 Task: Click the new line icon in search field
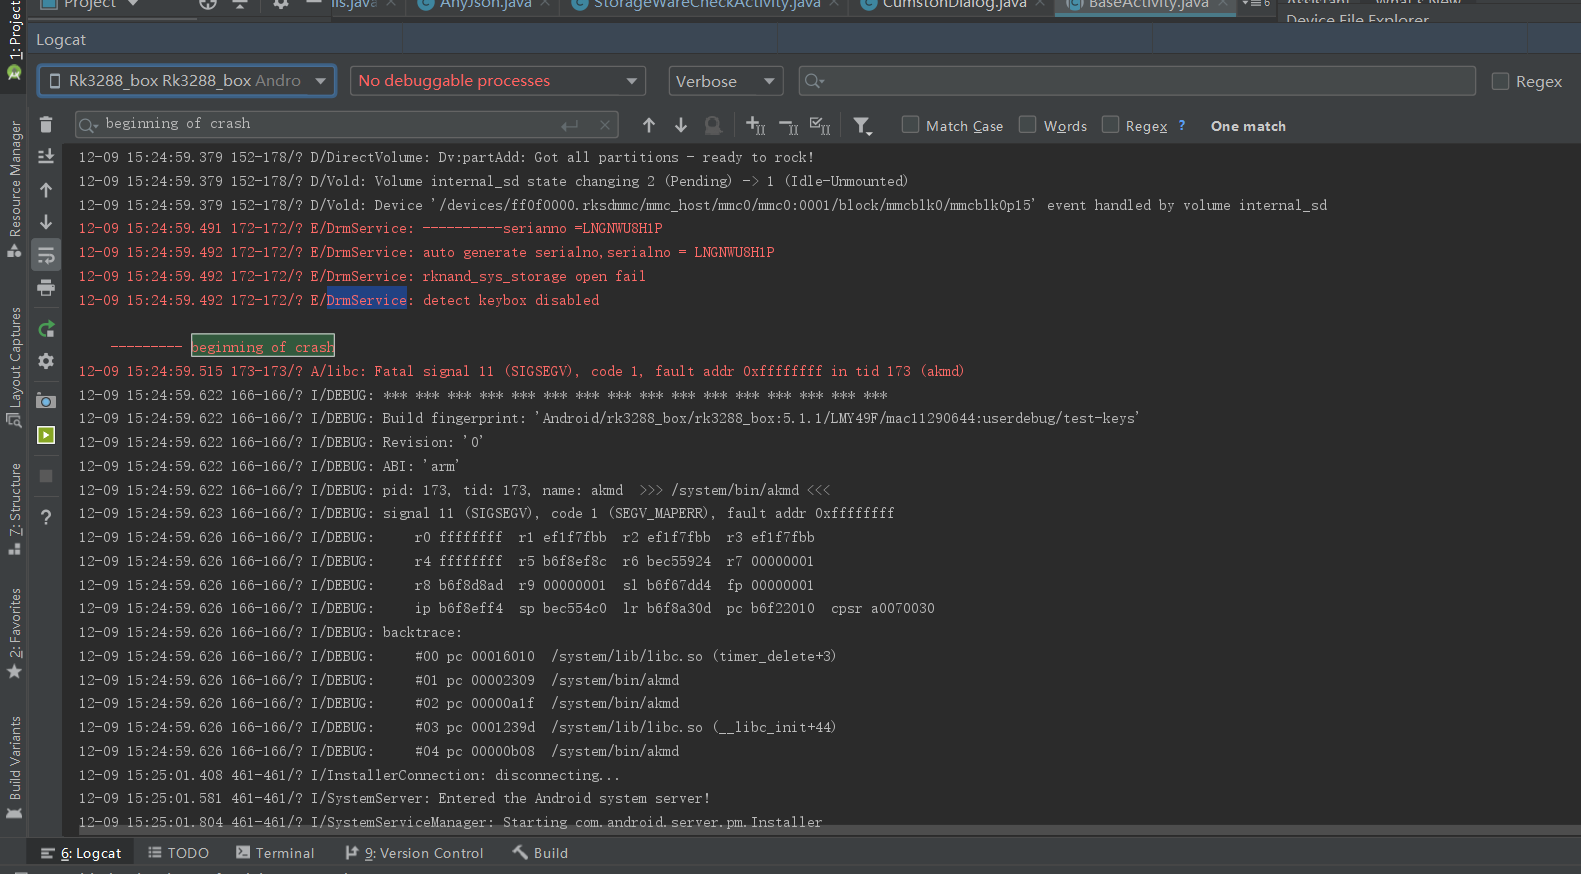pyautogui.click(x=570, y=125)
